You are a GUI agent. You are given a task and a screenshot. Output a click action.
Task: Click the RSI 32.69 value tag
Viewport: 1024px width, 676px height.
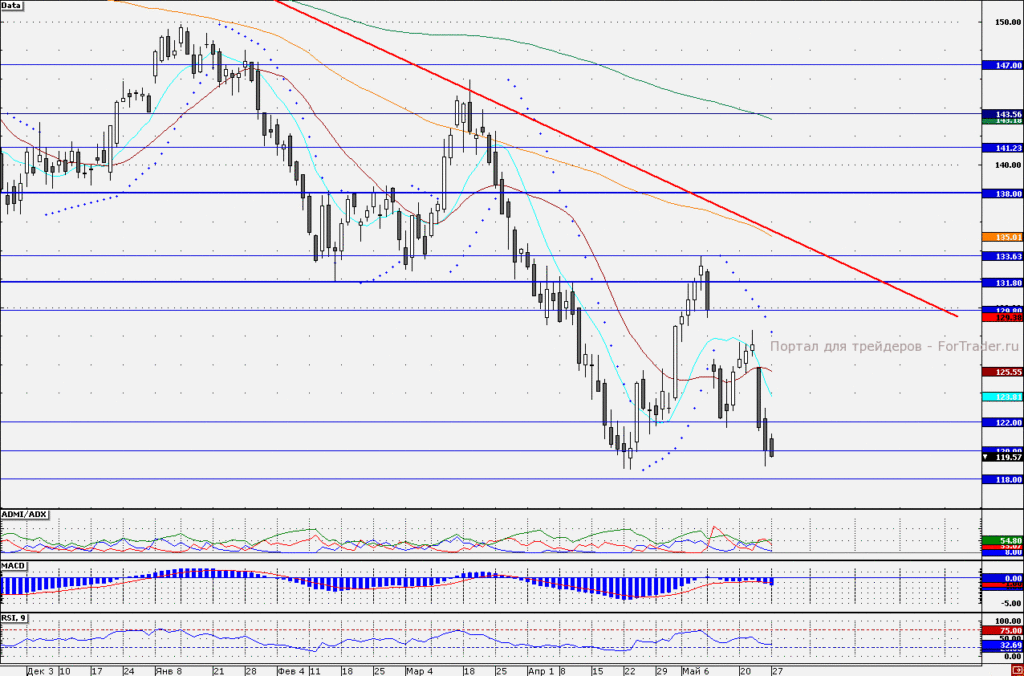(1002, 645)
